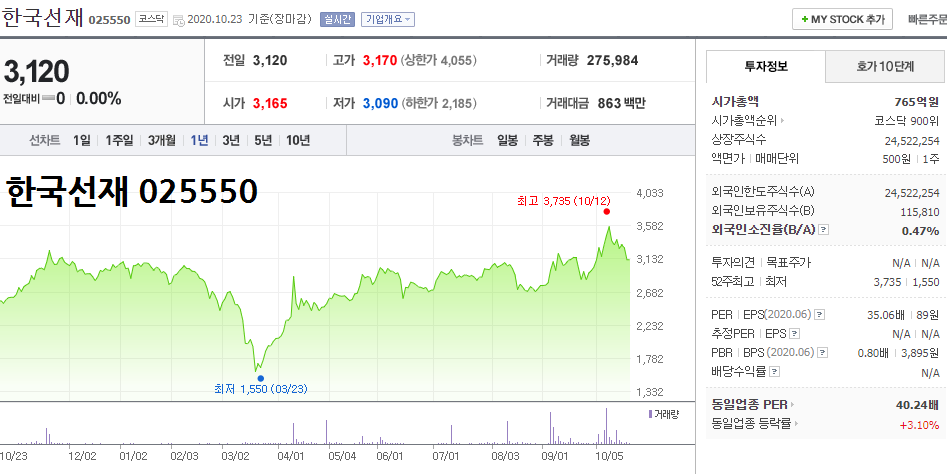Click the help icon beside 배당수익률
947x474 pixels.
775,371
